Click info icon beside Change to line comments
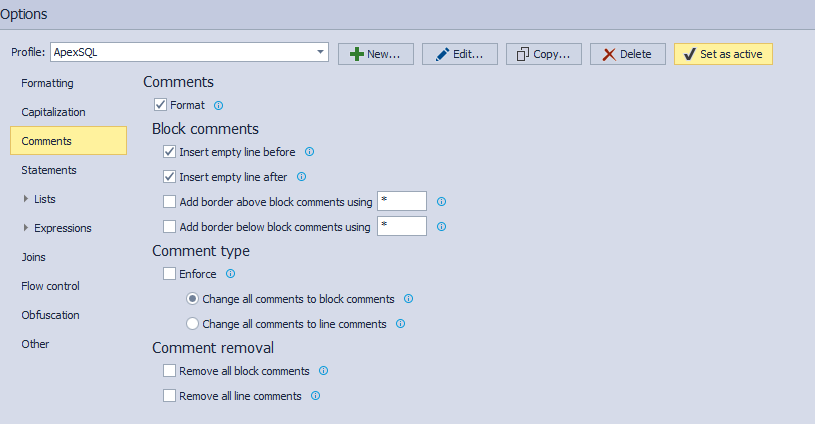The width and height of the screenshot is (815, 424). pyautogui.click(x=400, y=324)
